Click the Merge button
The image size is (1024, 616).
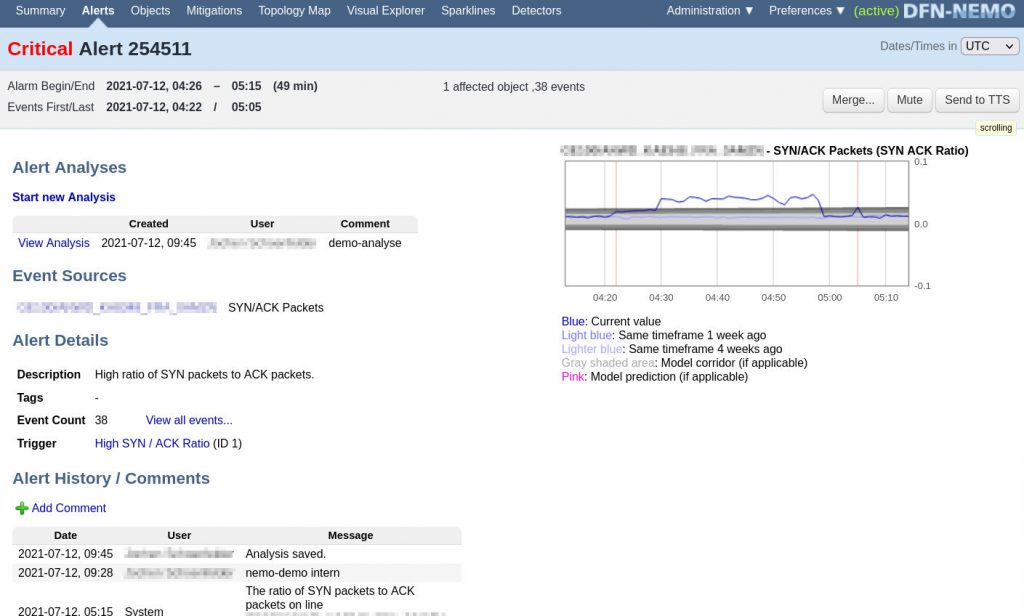852,100
